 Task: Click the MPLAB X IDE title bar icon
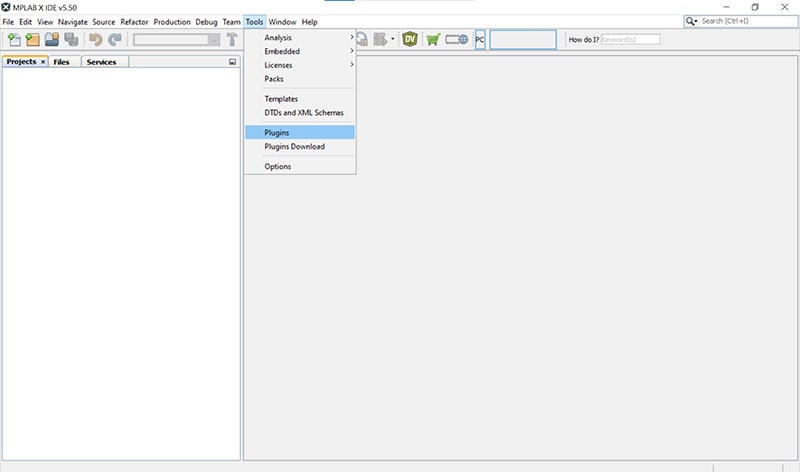click(x=6, y=7)
